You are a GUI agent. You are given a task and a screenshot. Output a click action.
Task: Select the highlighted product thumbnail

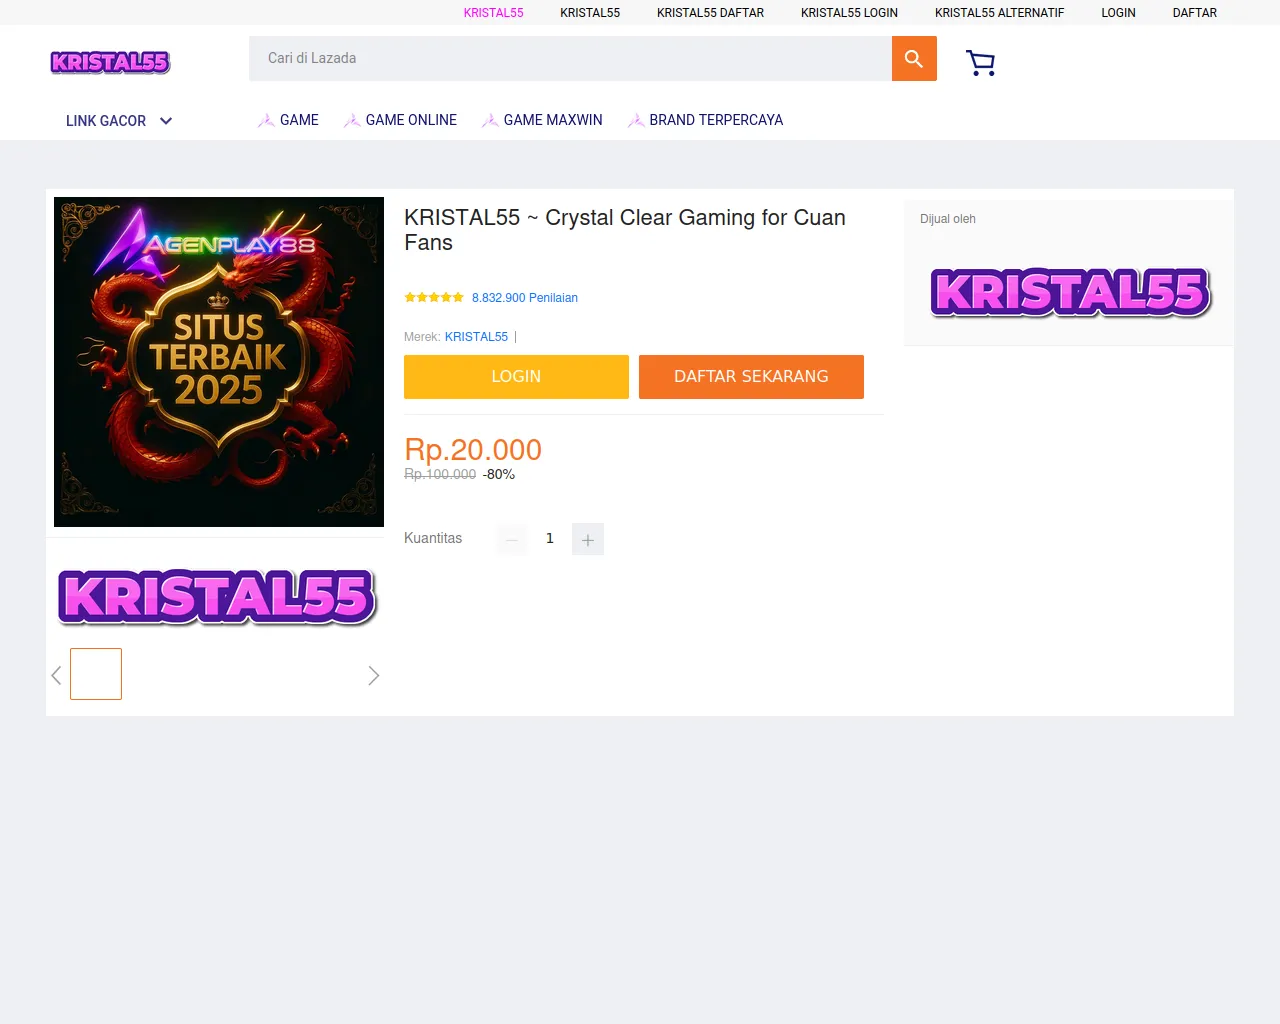coord(96,674)
